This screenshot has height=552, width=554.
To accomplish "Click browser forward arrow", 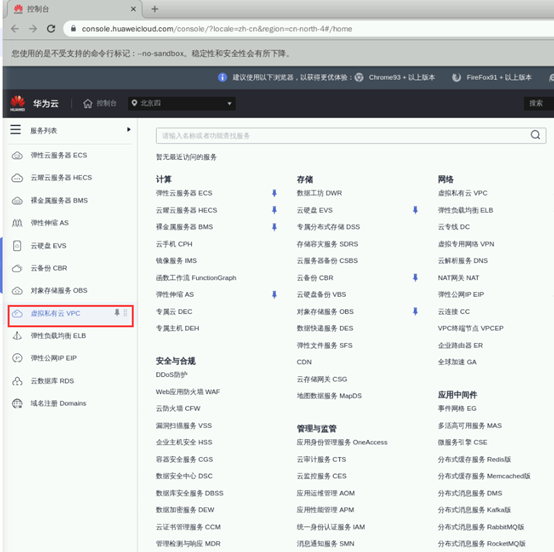I will 33,29.
